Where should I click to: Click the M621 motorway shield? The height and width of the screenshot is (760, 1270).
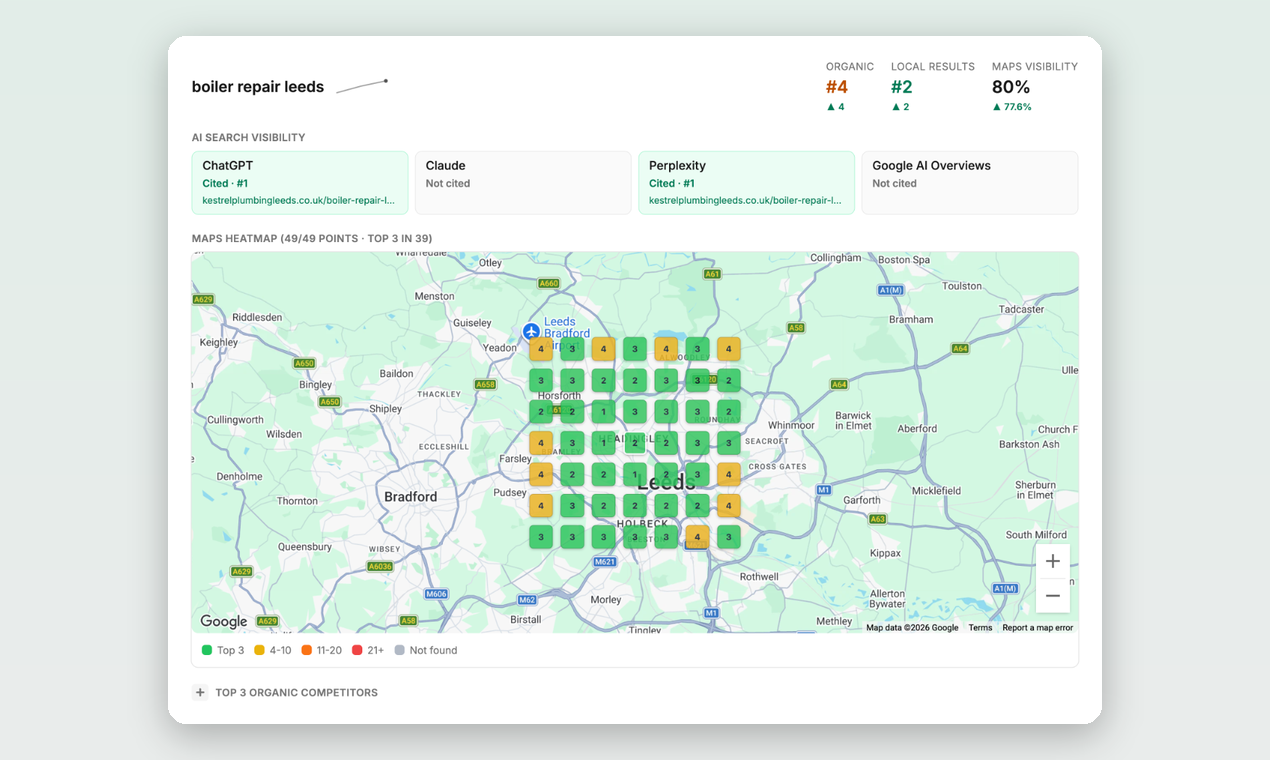[x=605, y=562]
